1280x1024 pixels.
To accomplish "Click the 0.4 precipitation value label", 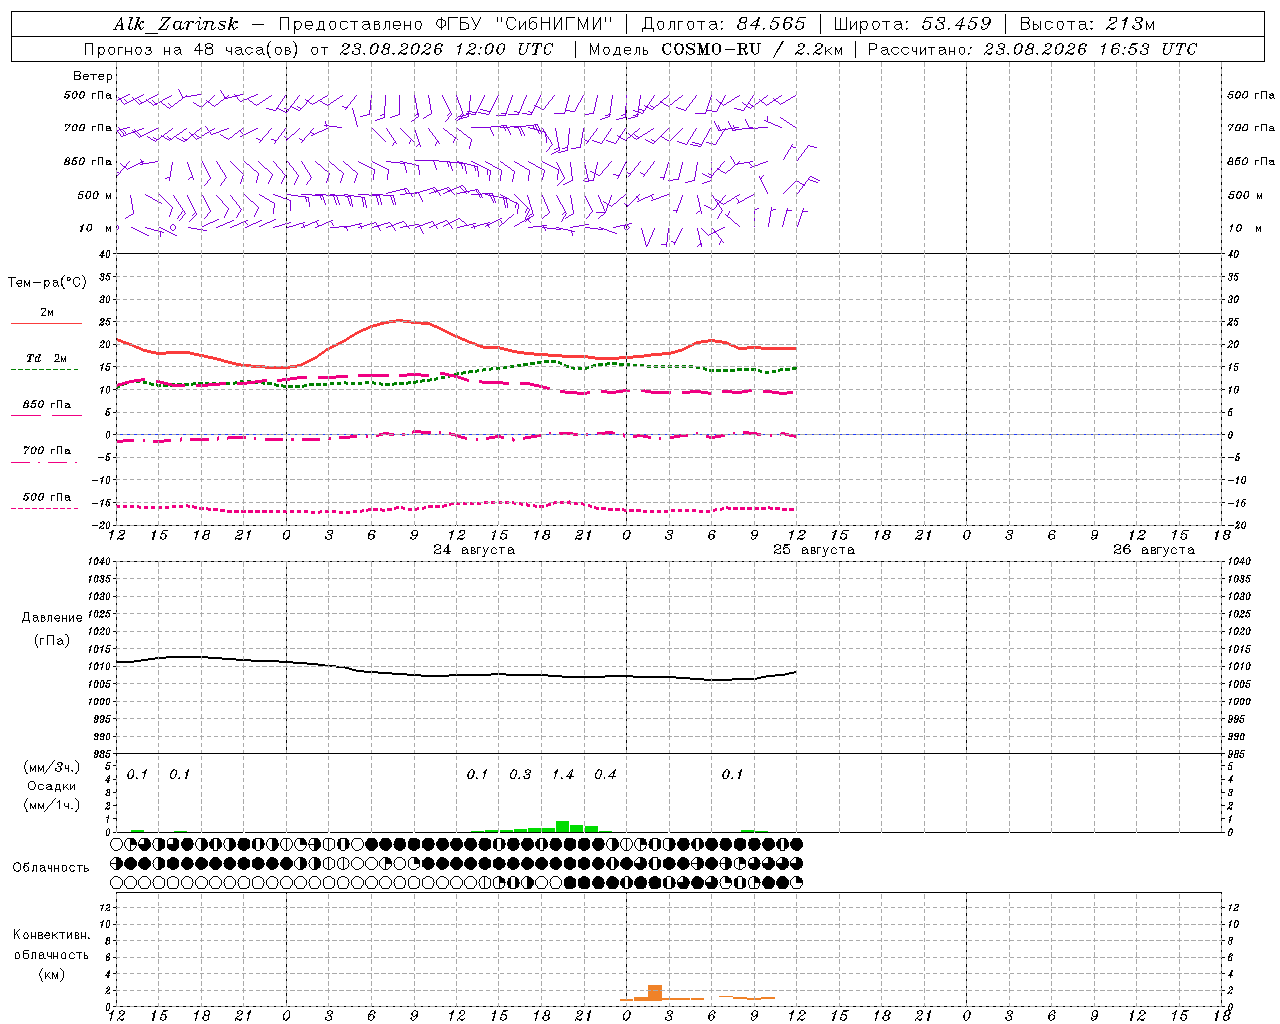I will tap(605, 774).
